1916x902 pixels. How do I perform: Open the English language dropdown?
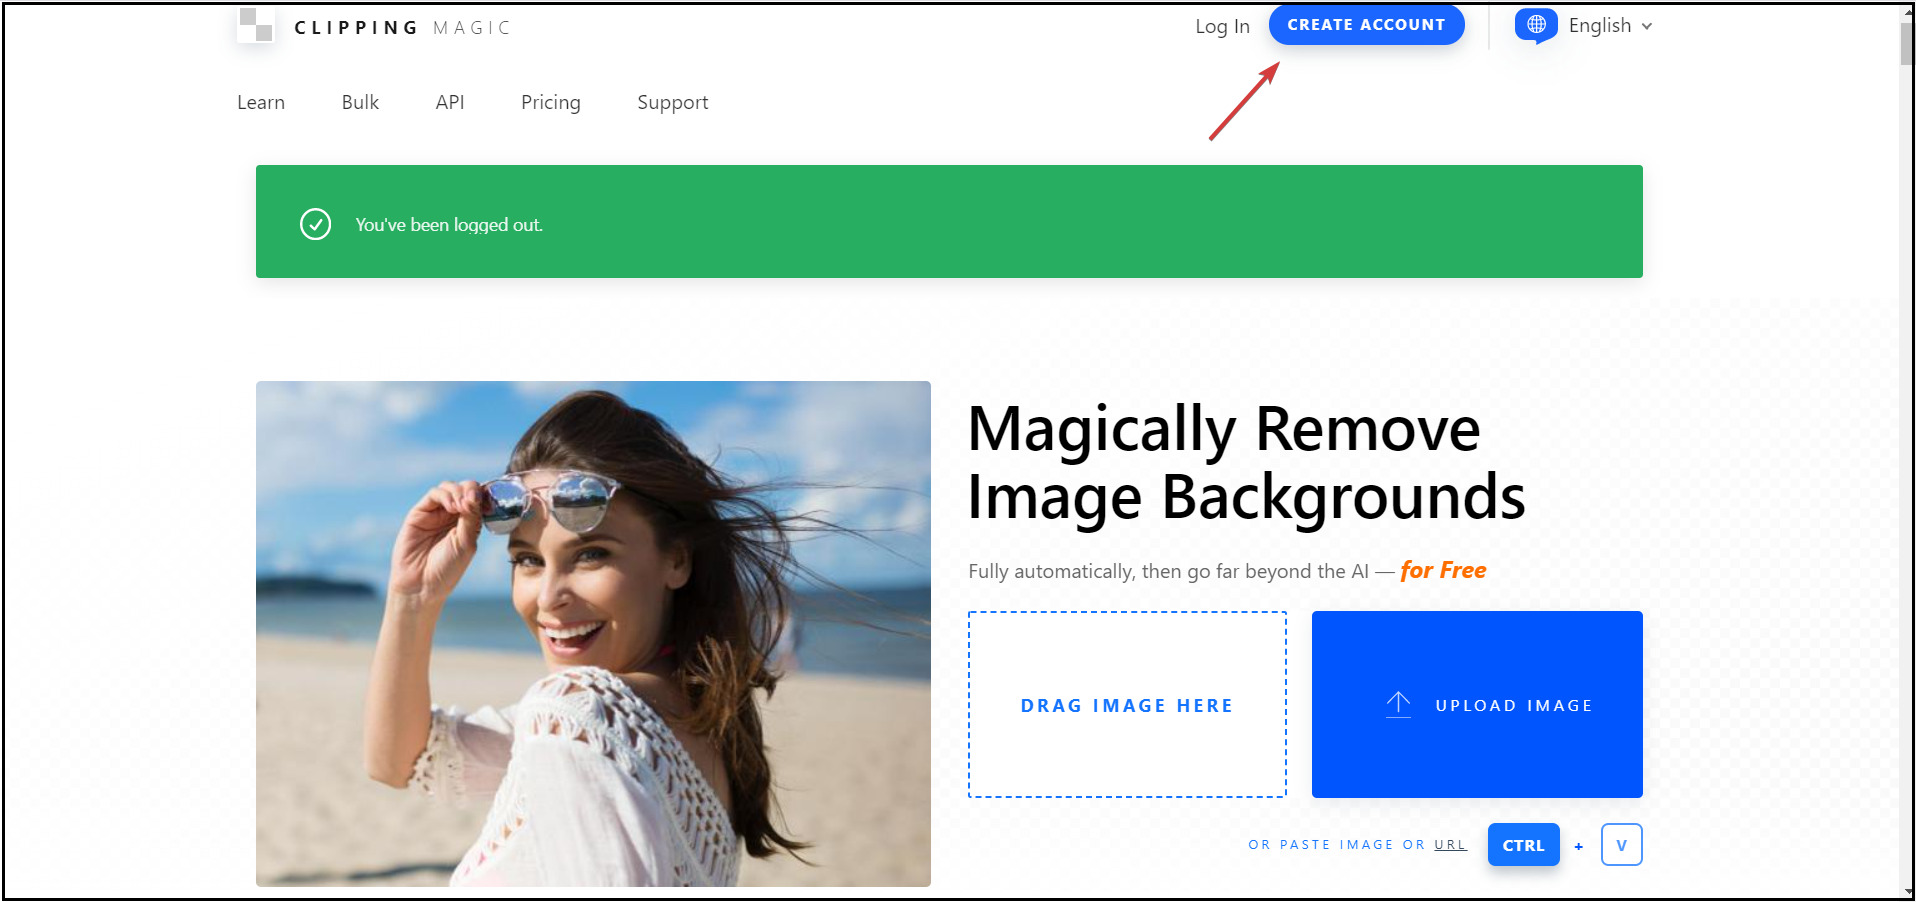[x=1610, y=26]
